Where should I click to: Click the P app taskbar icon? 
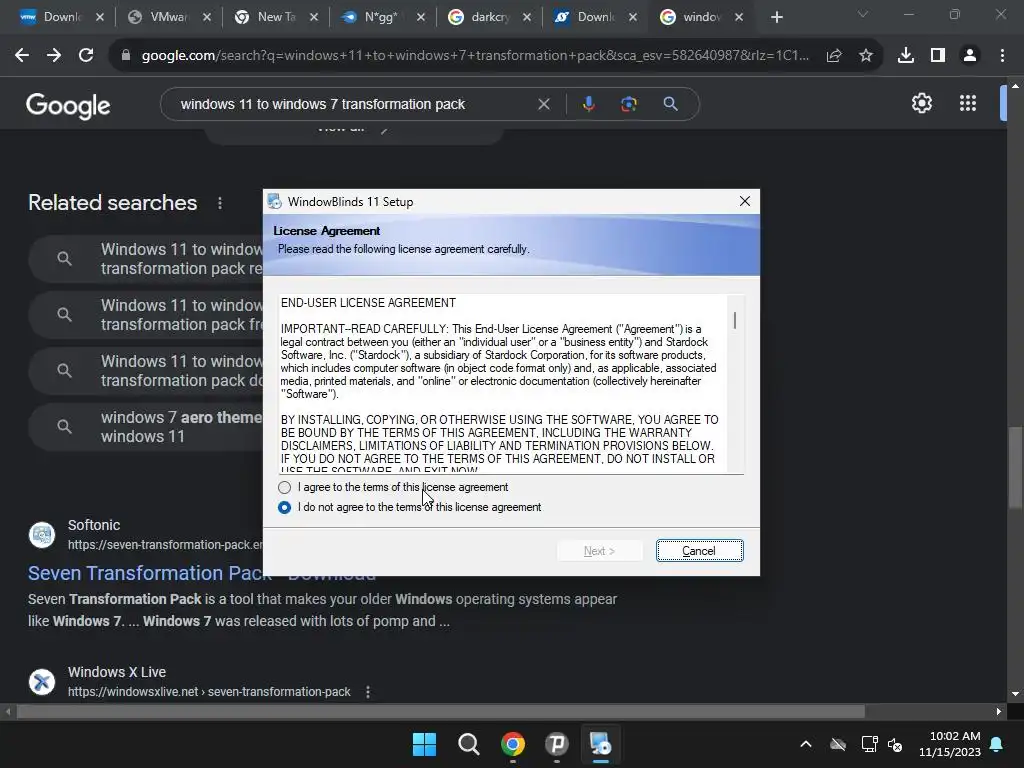(556, 744)
